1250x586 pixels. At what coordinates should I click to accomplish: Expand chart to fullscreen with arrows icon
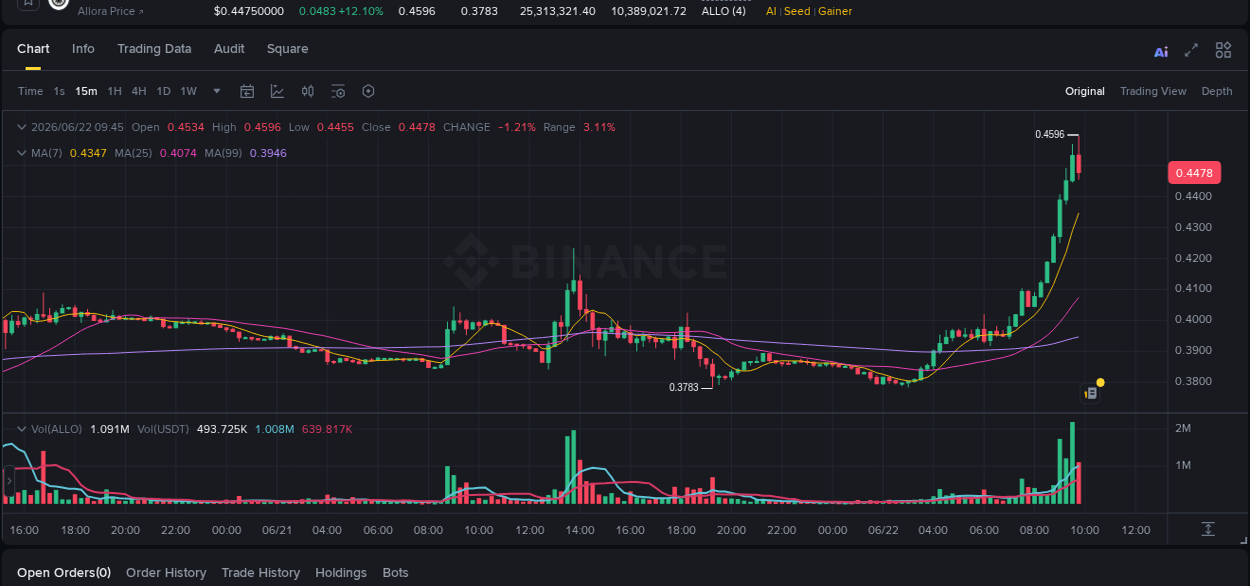pyautogui.click(x=1191, y=50)
